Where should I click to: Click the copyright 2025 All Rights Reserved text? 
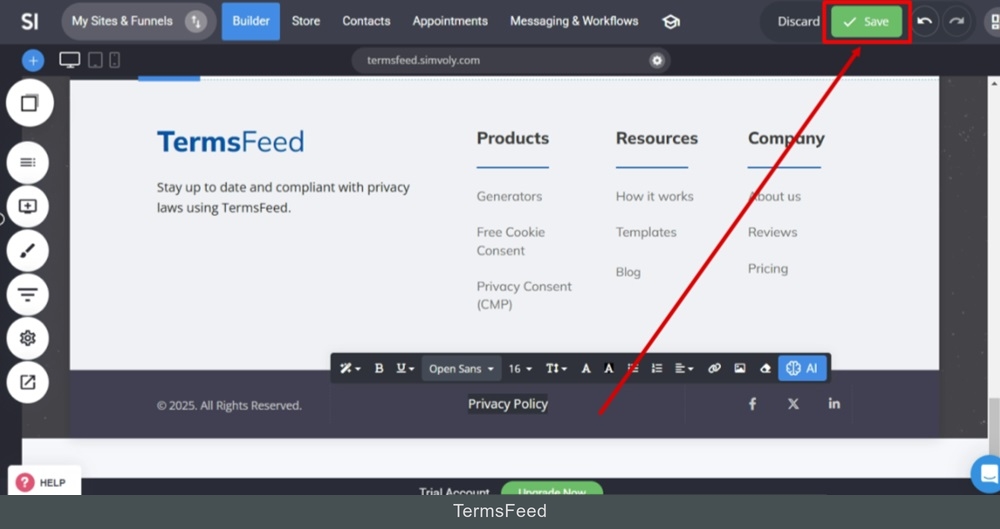pyautogui.click(x=229, y=406)
